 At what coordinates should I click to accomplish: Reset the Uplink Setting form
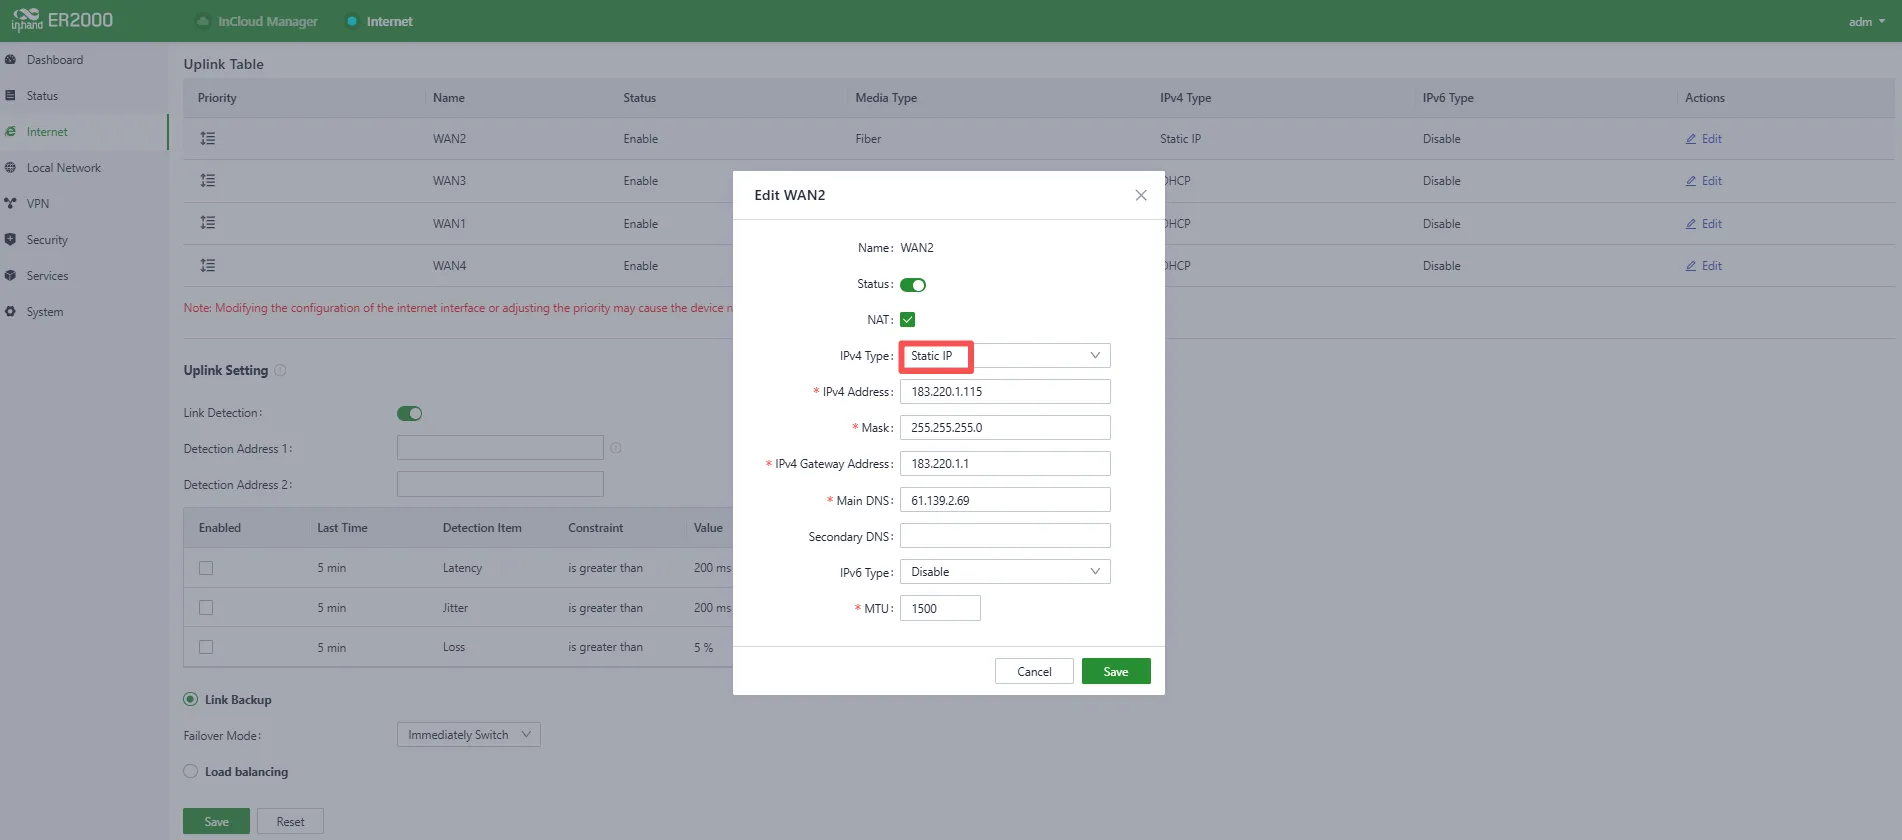[x=290, y=821]
